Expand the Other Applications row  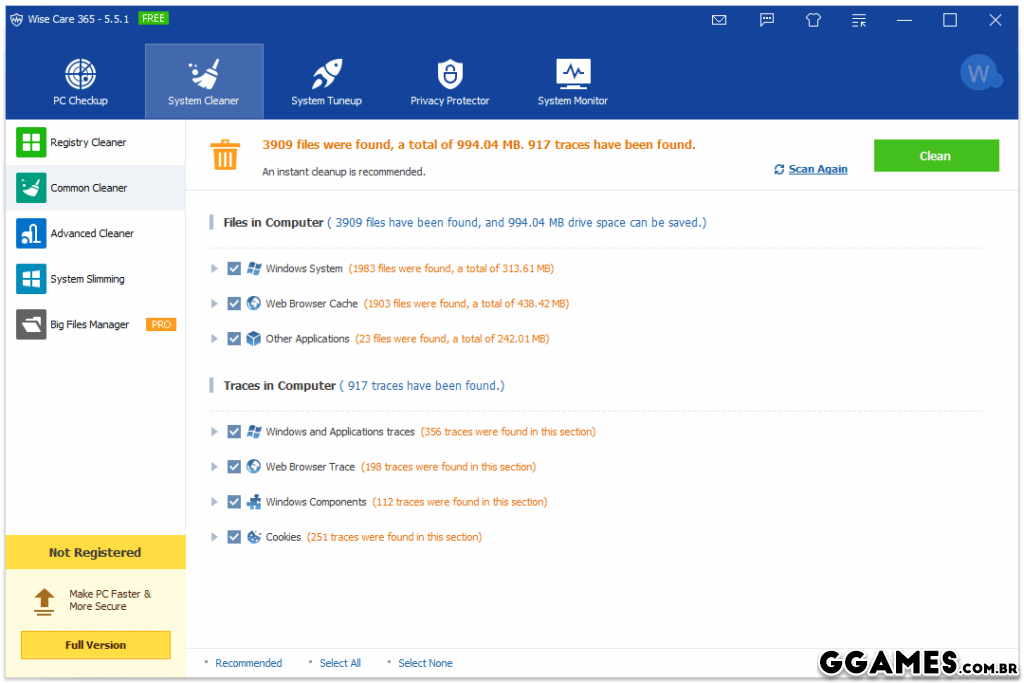(214, 339)
